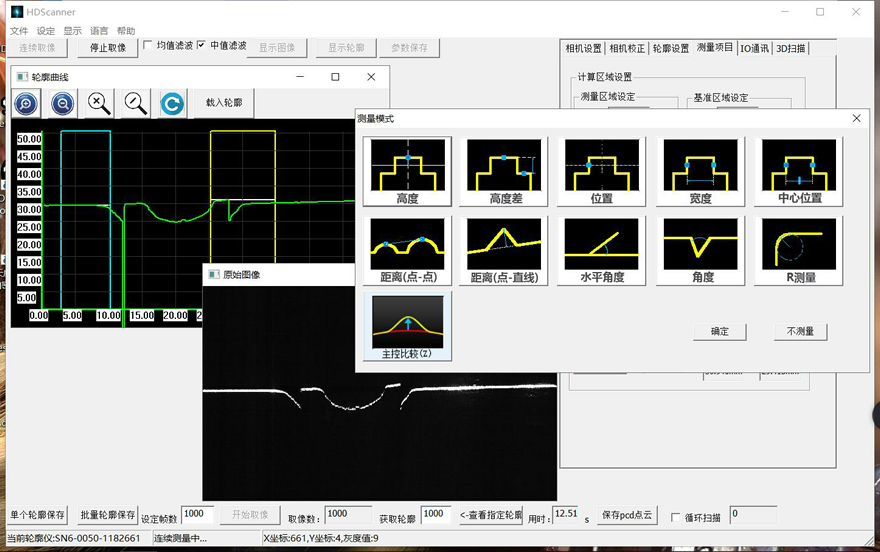Pick the 中心位置 center position mode

pos(799,172)
